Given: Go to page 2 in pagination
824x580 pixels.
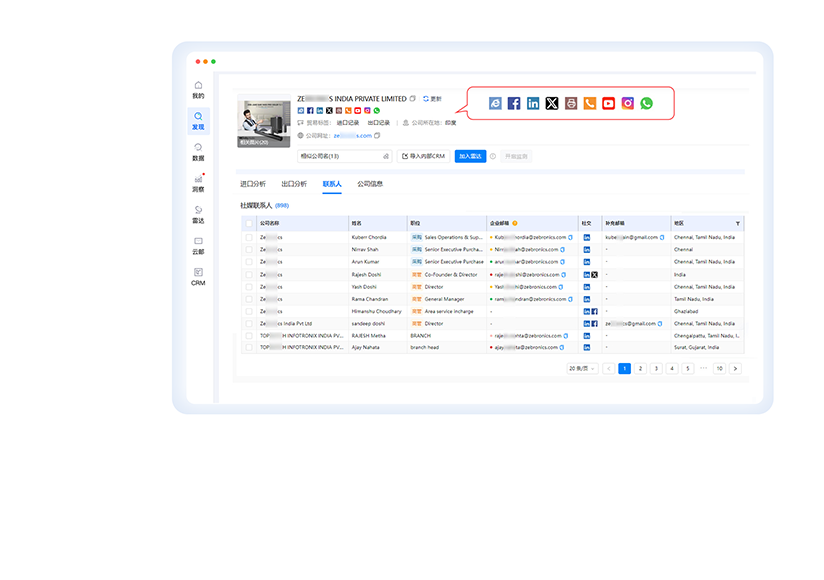Looking at the screenshot, I should (x=640, y=368).
